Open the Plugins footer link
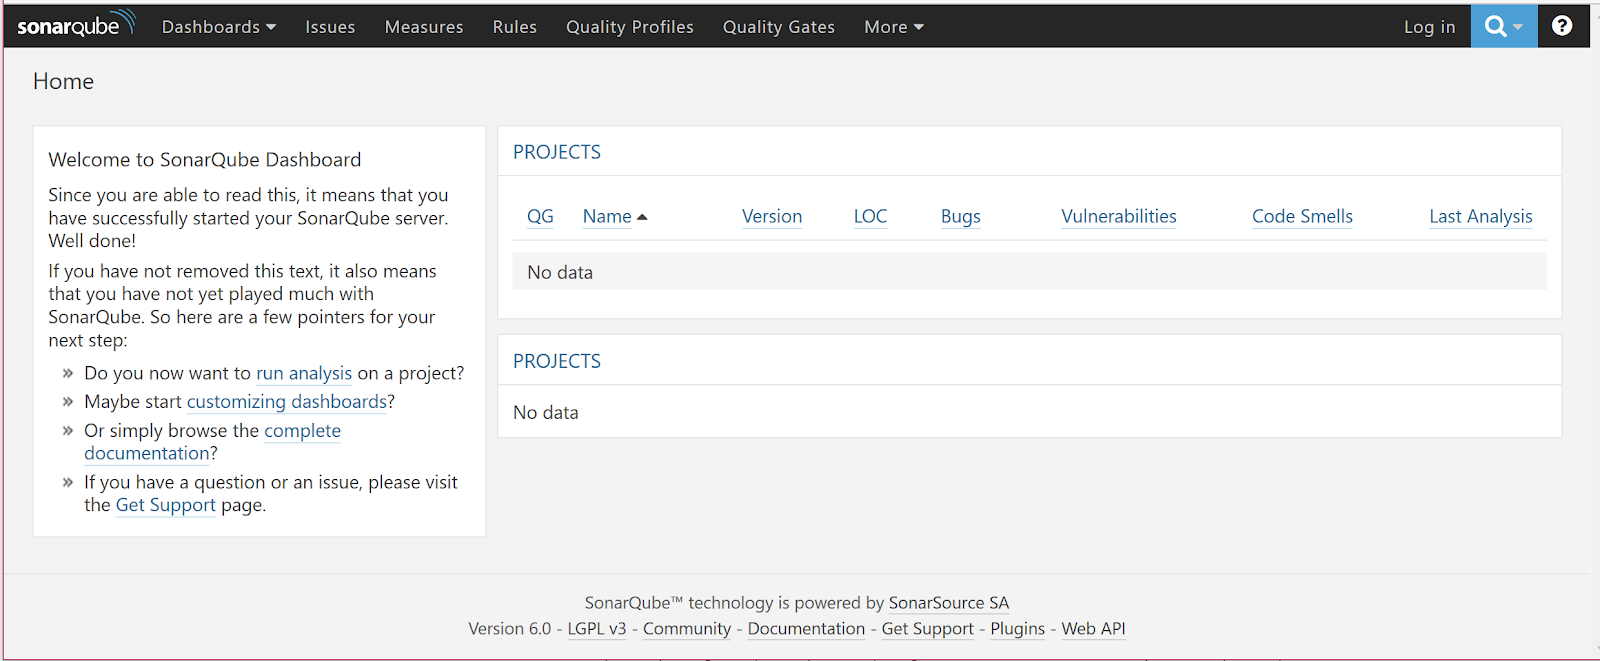Image resolution: width=1600 pixels, height=661 pixels. 1017,629
